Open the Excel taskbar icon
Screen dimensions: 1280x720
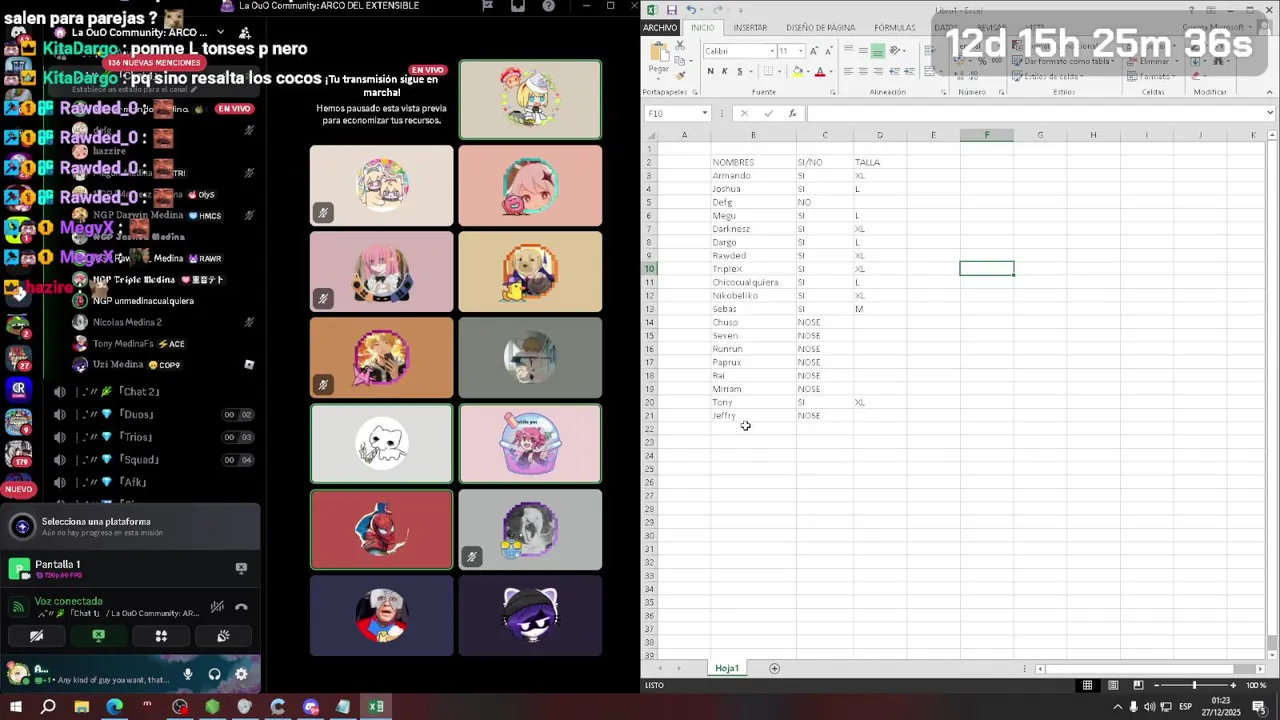376,707
